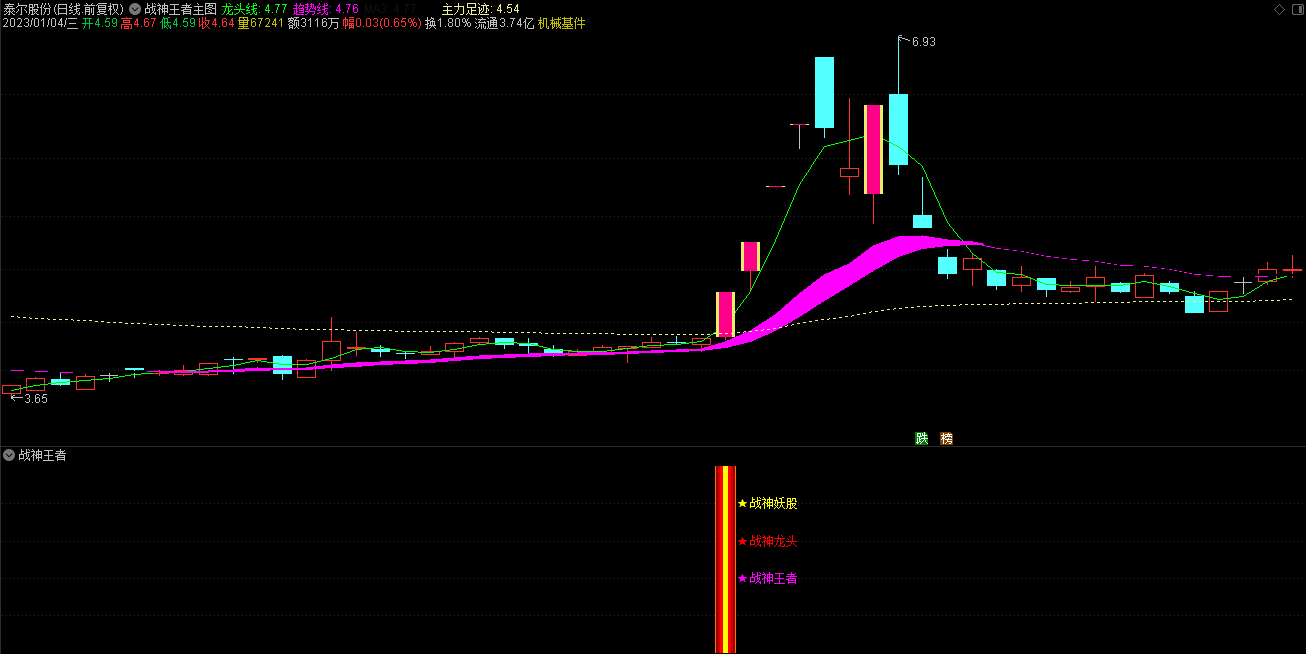The height and width of the screenshot is (654, 1306).
Task: Click the 机械基件 sector link
Action: coord(562,23)
